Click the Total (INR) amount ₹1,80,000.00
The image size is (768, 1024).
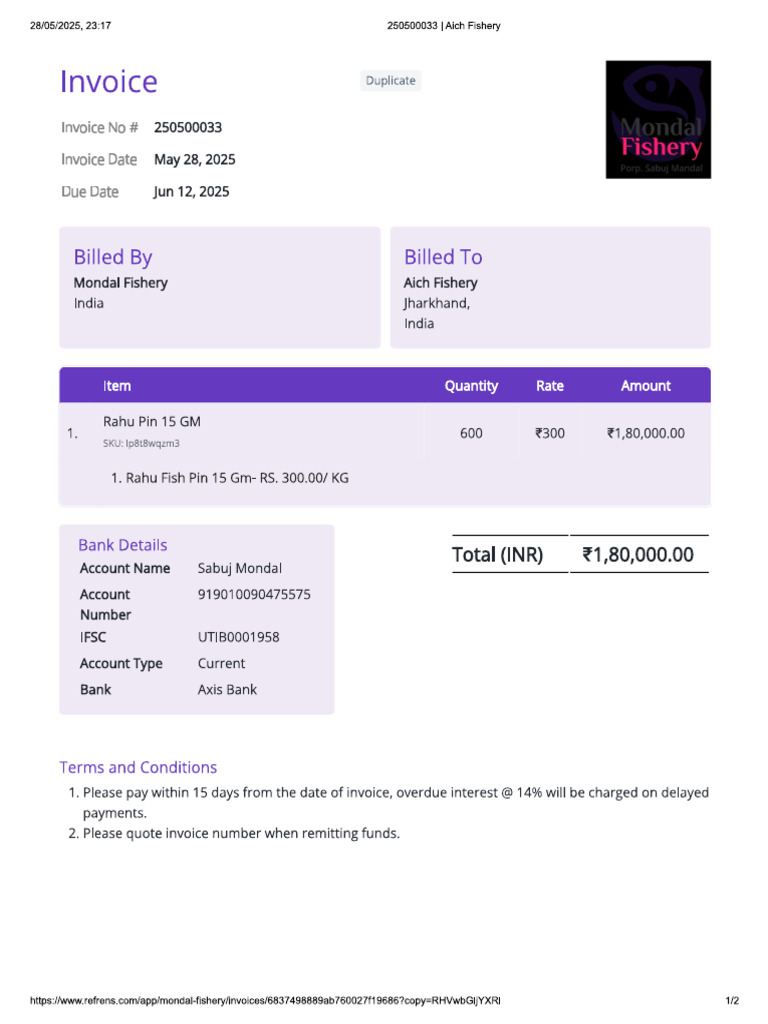tap(638, 554)
